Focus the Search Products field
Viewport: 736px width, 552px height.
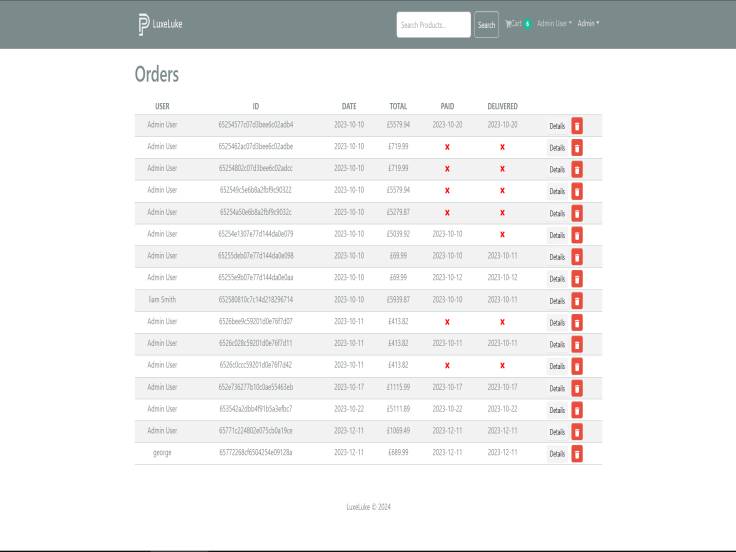433,24
